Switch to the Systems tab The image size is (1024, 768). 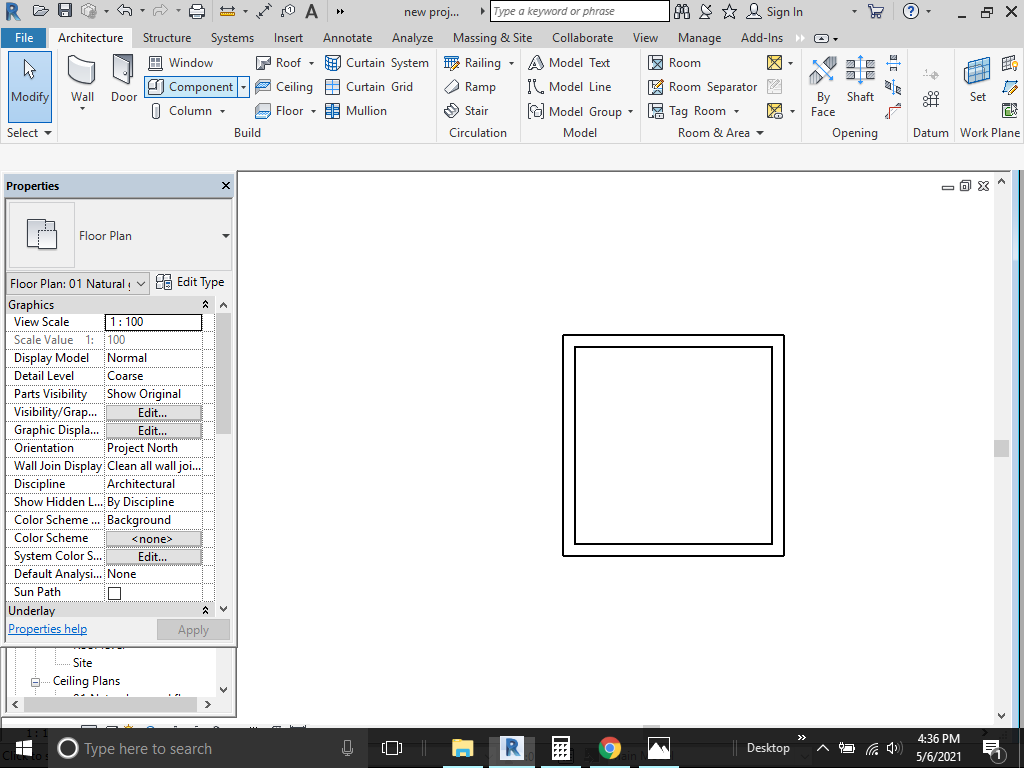232,38
